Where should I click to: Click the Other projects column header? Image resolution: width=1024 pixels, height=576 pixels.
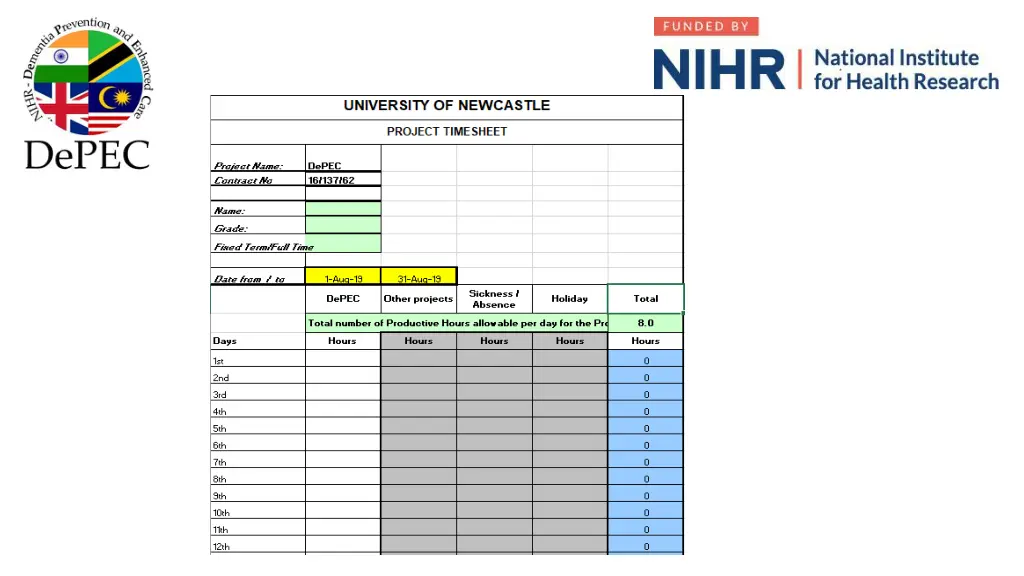[x=419, y=298]
